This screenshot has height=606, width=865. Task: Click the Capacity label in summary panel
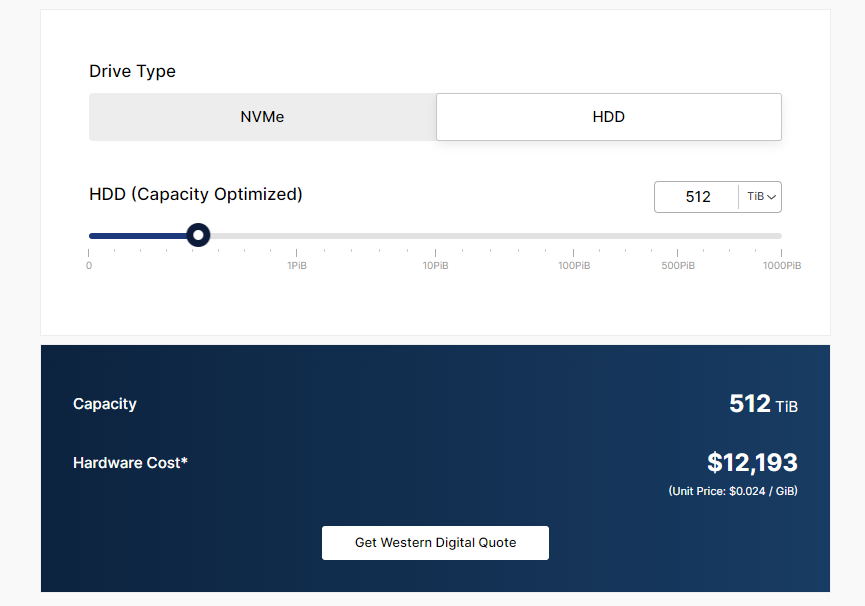(x=105, y=404)
